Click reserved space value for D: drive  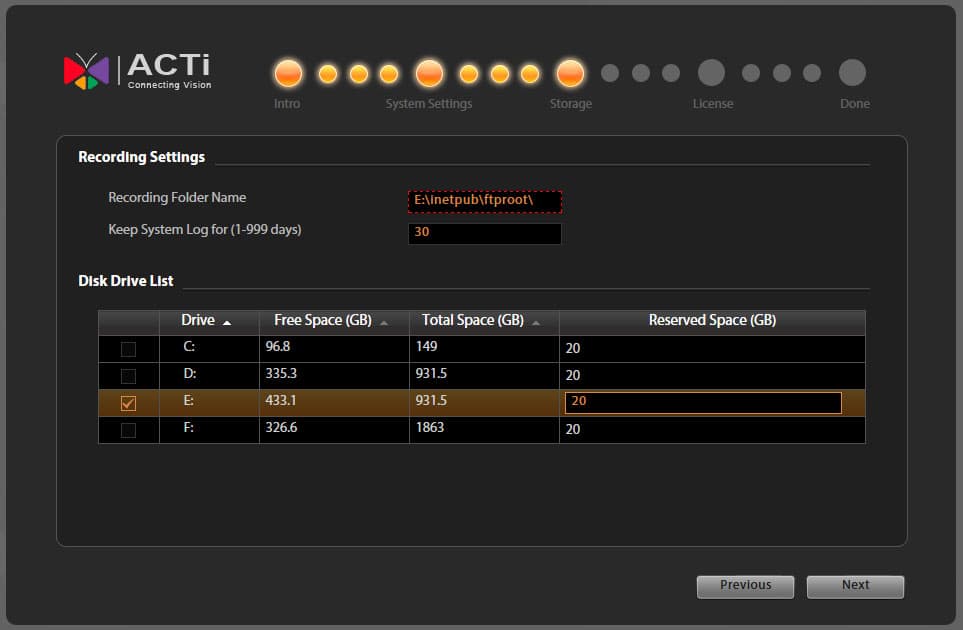pos(572,376)
